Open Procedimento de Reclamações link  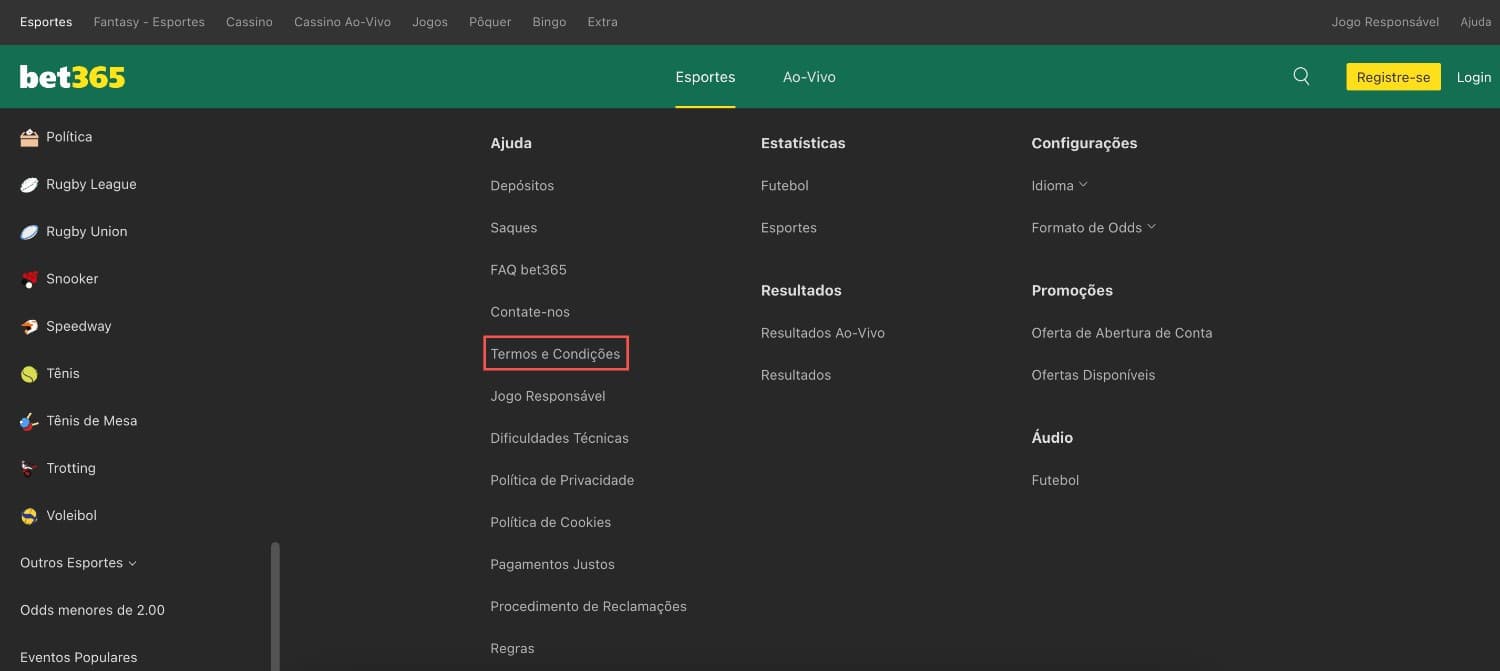click(x=589, y=606)
